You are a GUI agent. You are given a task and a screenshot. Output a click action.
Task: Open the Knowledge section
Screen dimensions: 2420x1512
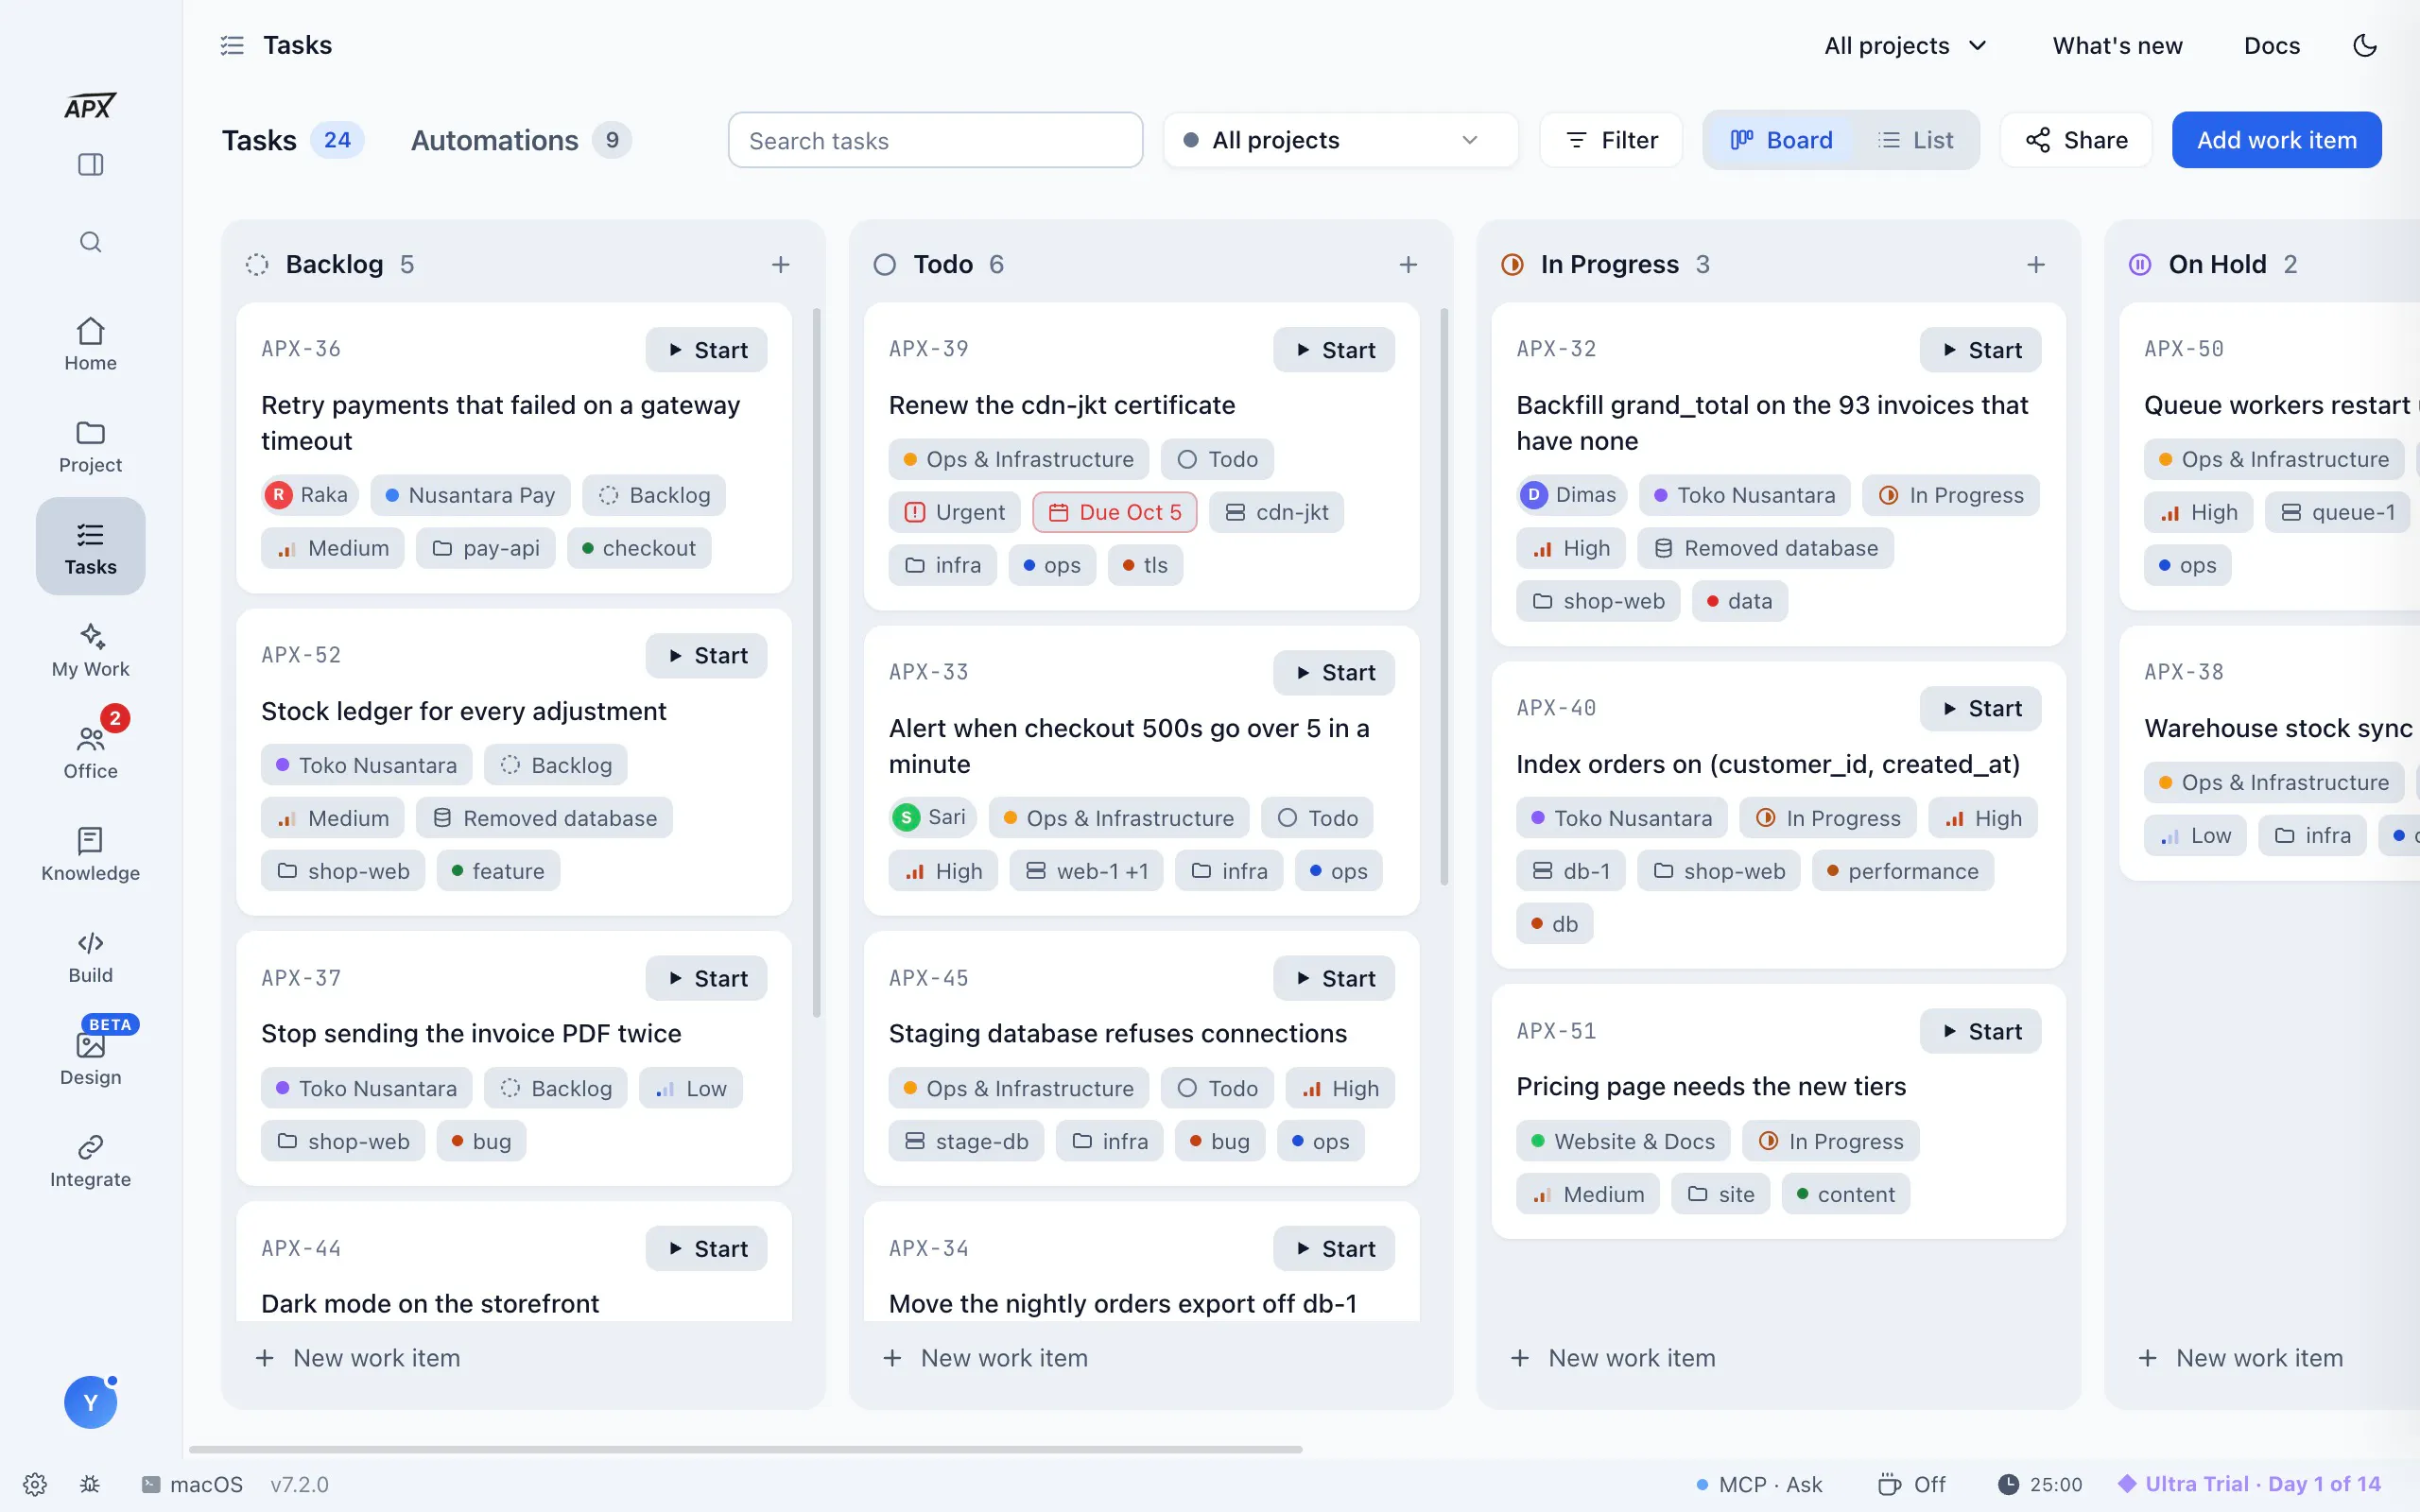90,853
